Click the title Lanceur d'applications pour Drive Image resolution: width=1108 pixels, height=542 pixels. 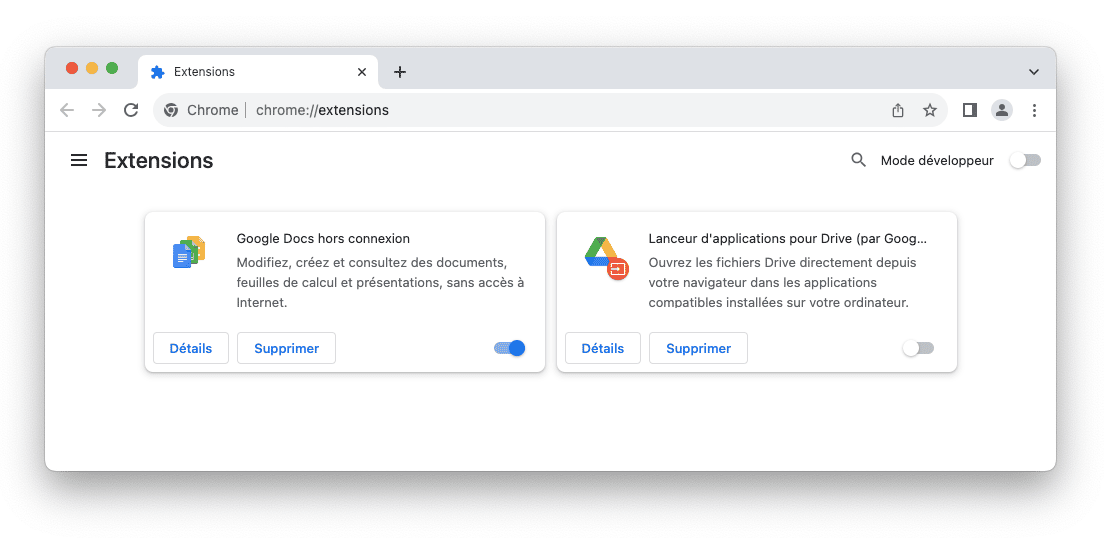pos(788,238)
